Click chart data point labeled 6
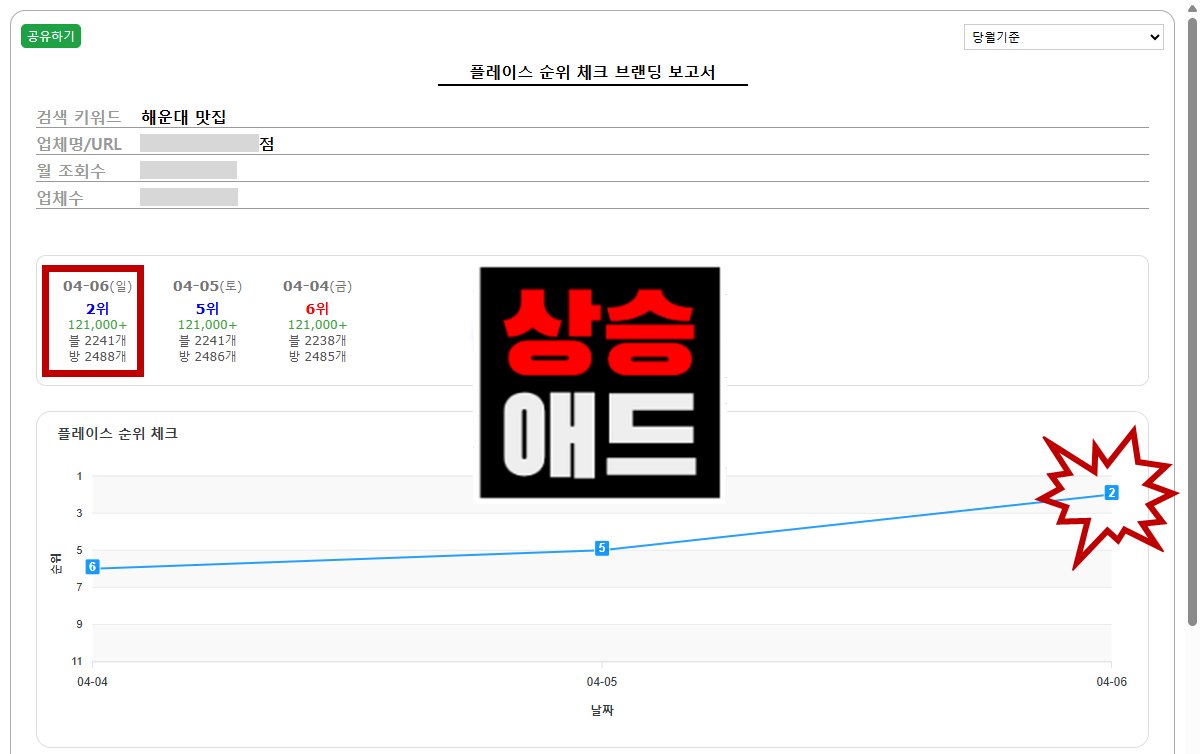The height and width of the screenshot is (754, 1200). tap(92, 567)
